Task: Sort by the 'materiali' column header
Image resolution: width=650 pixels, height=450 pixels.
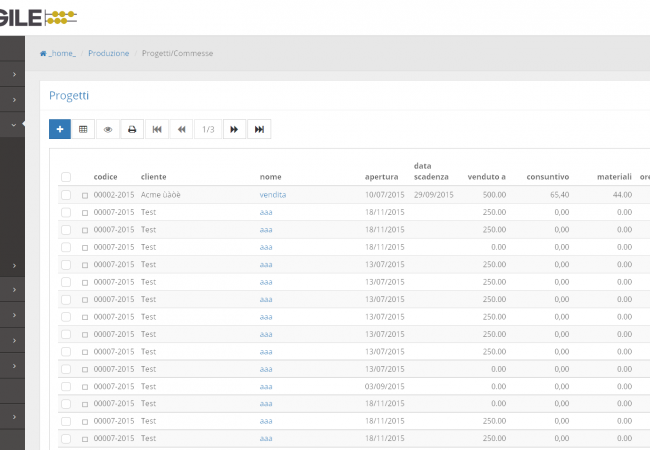Action: point(614,177)
